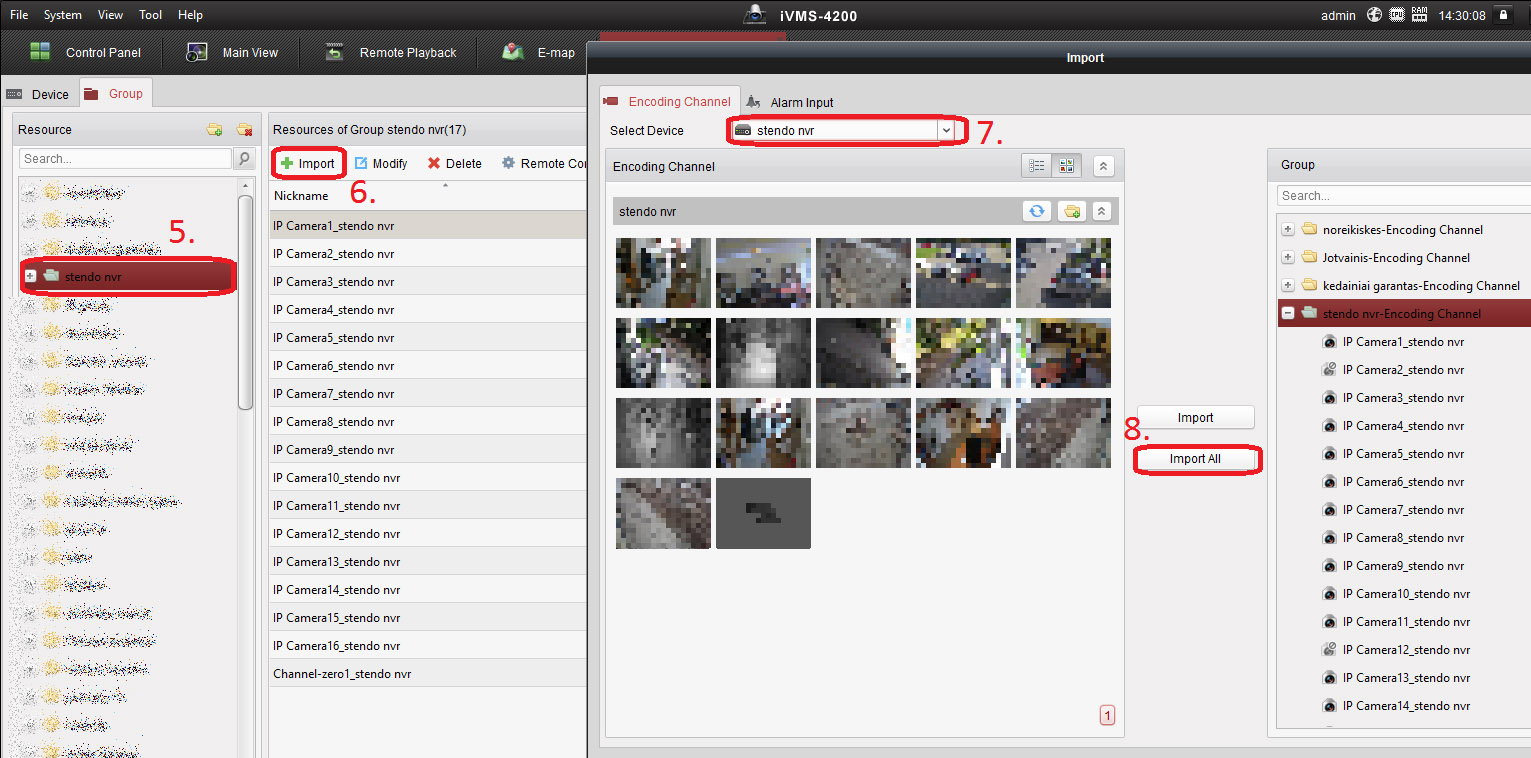Click the green plus Import toolbar button
The image size is (1531, 758).
tap(308, 163)
